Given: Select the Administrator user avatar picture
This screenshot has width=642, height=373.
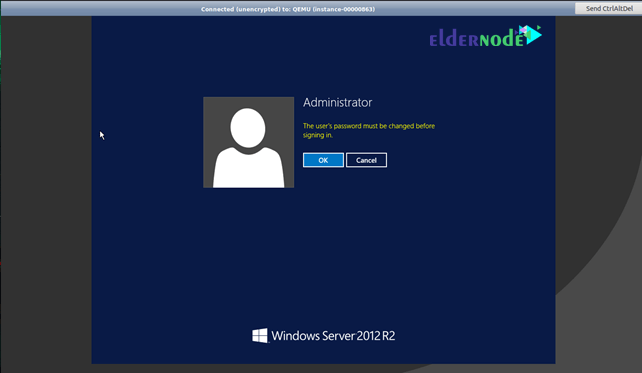Looking at the screenshot, I should pos(249,142).
